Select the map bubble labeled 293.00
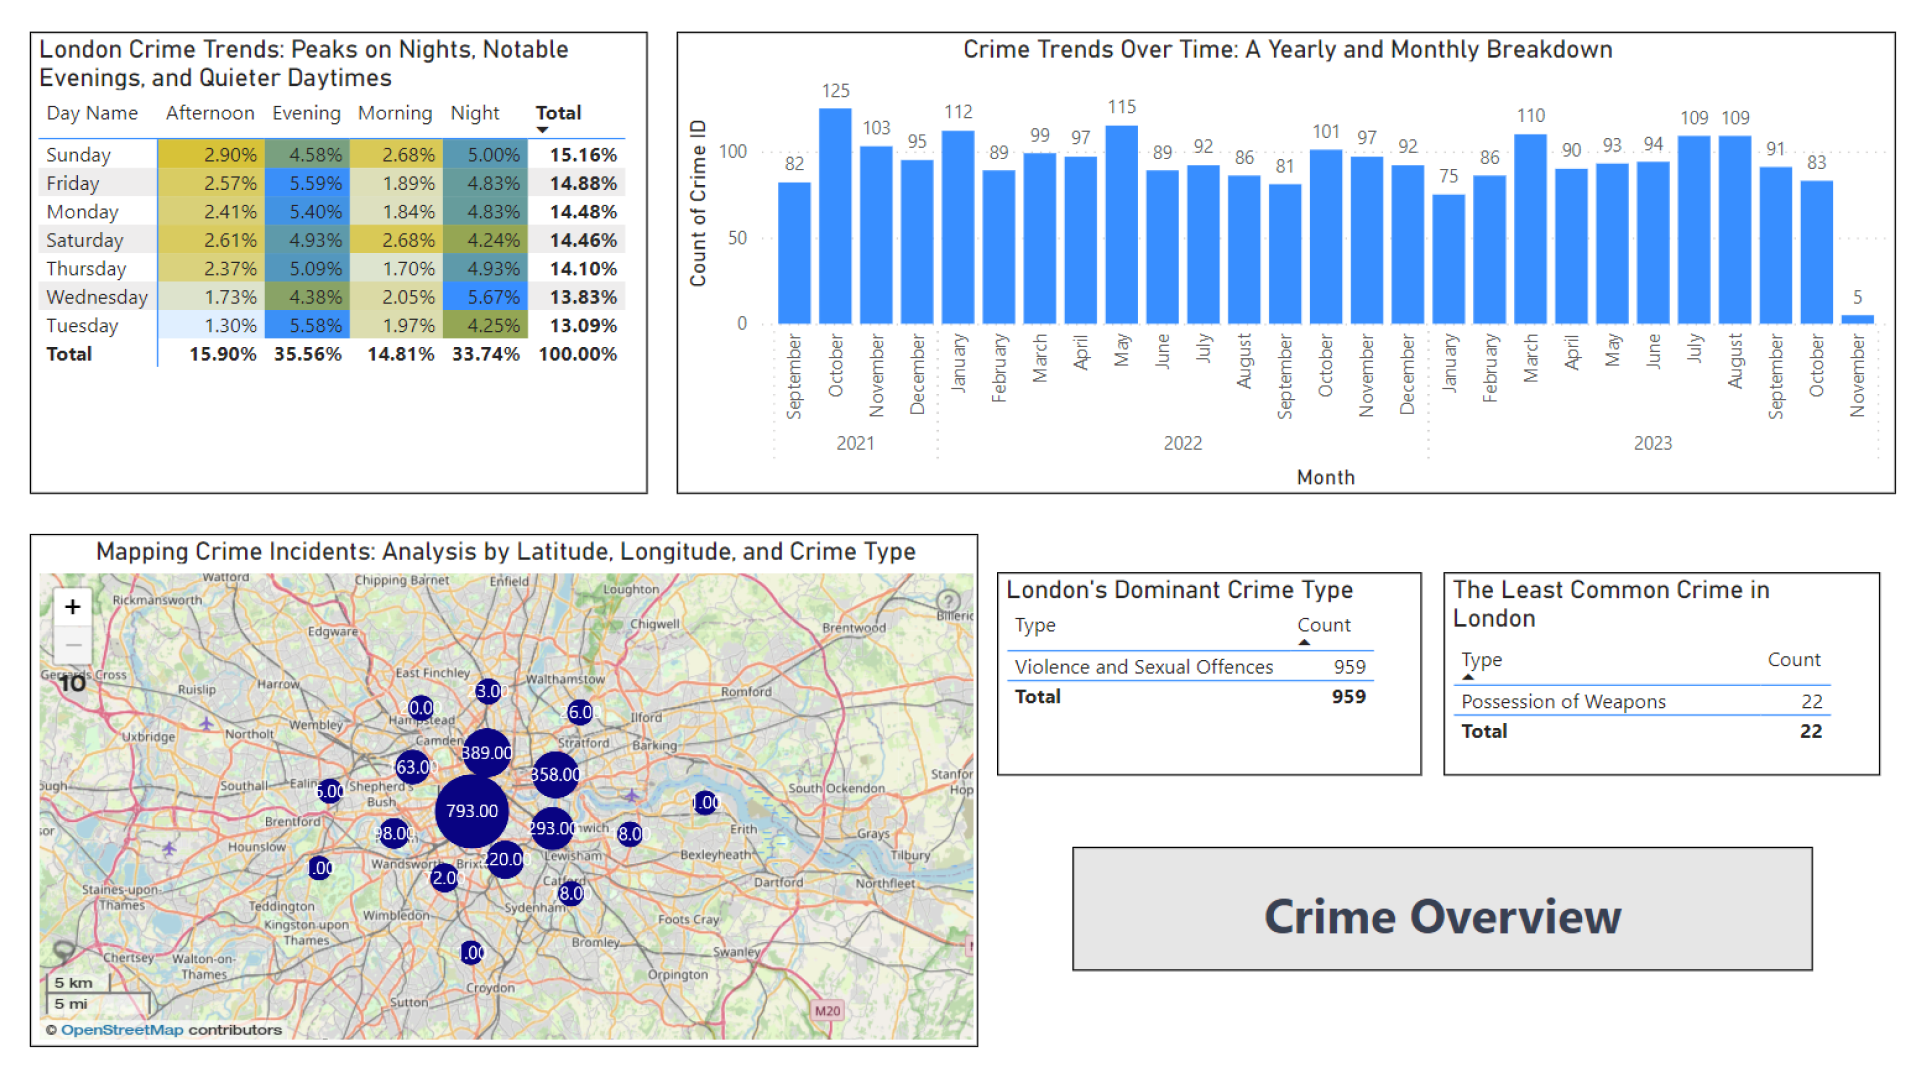The width and height of the screenshot is (1920, 1080). point(552,828)
